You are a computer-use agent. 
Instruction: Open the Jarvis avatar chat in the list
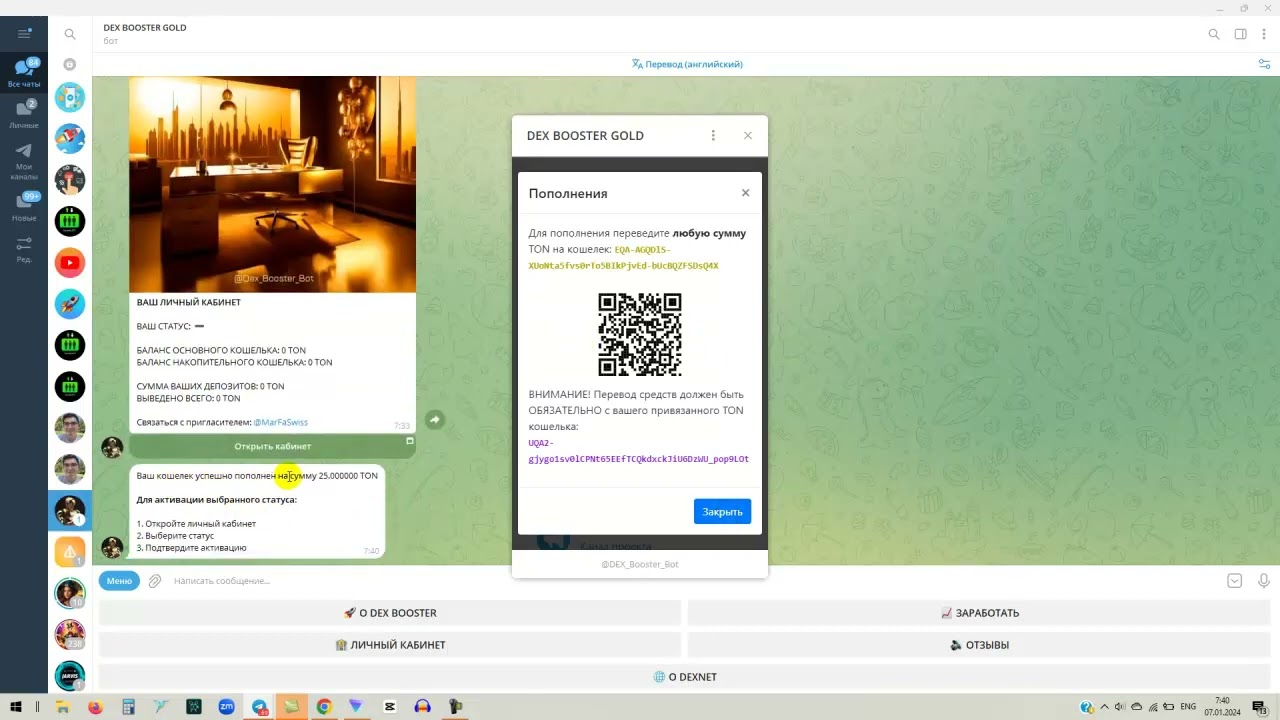70,676
